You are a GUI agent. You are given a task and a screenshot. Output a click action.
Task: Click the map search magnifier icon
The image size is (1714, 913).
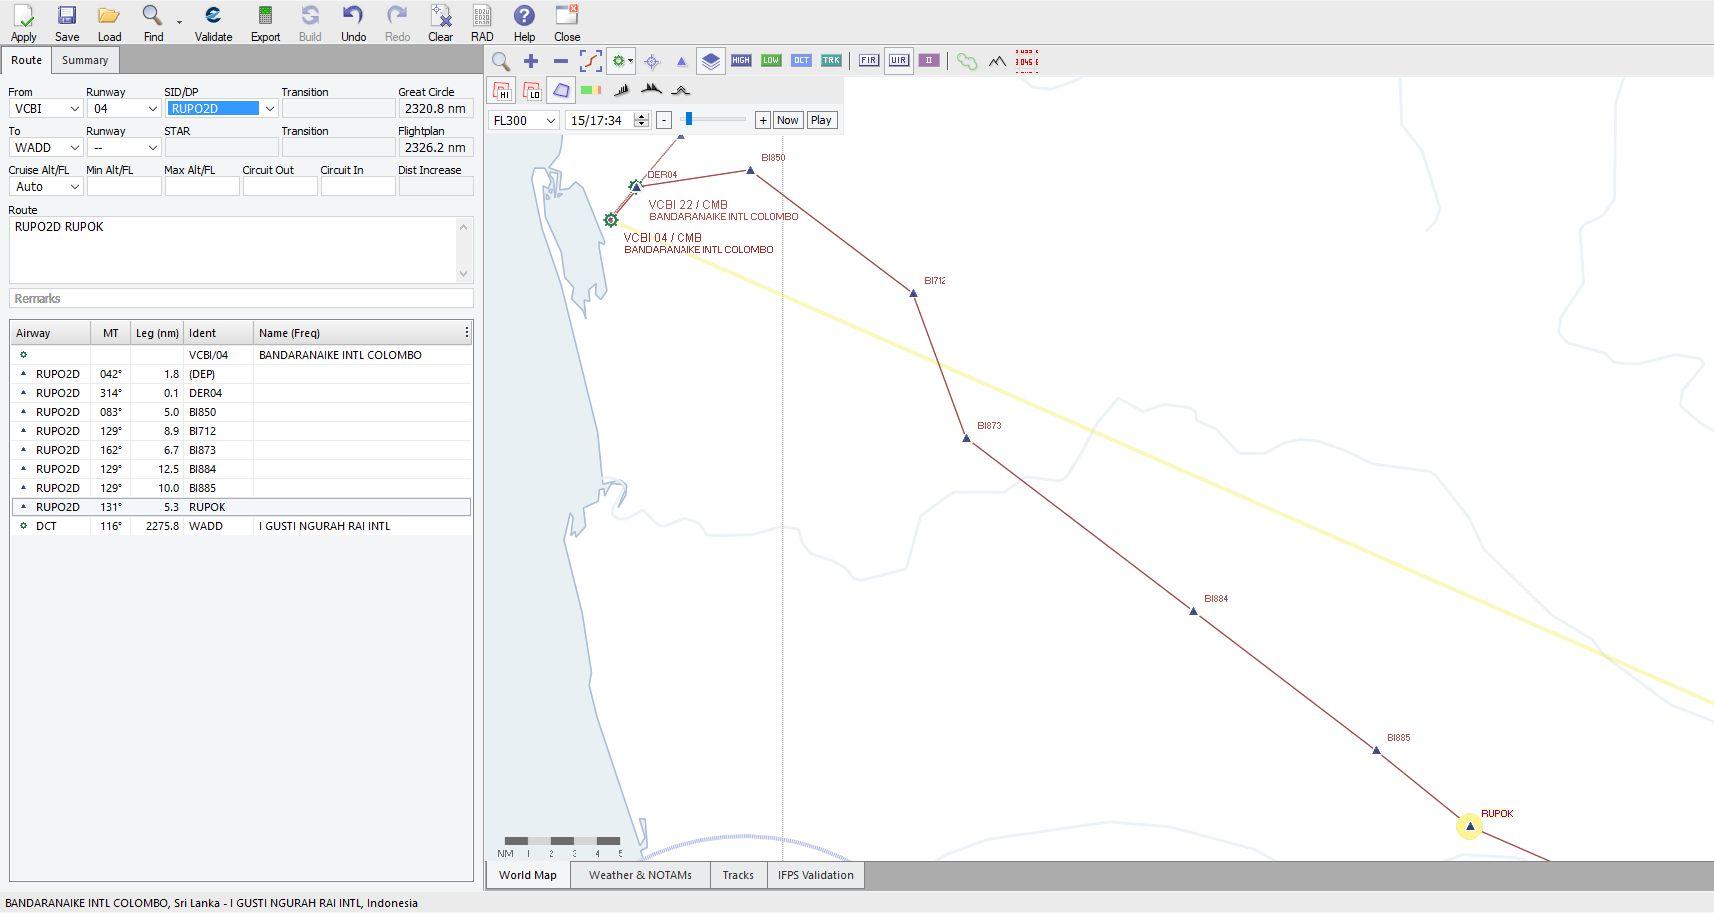tap(501, 61)
